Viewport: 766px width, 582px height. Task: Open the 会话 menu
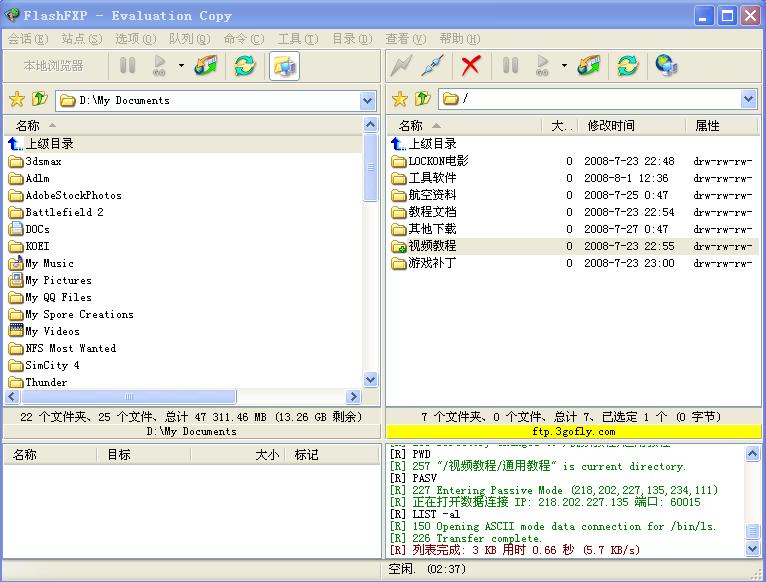click(x=28, y=39)
